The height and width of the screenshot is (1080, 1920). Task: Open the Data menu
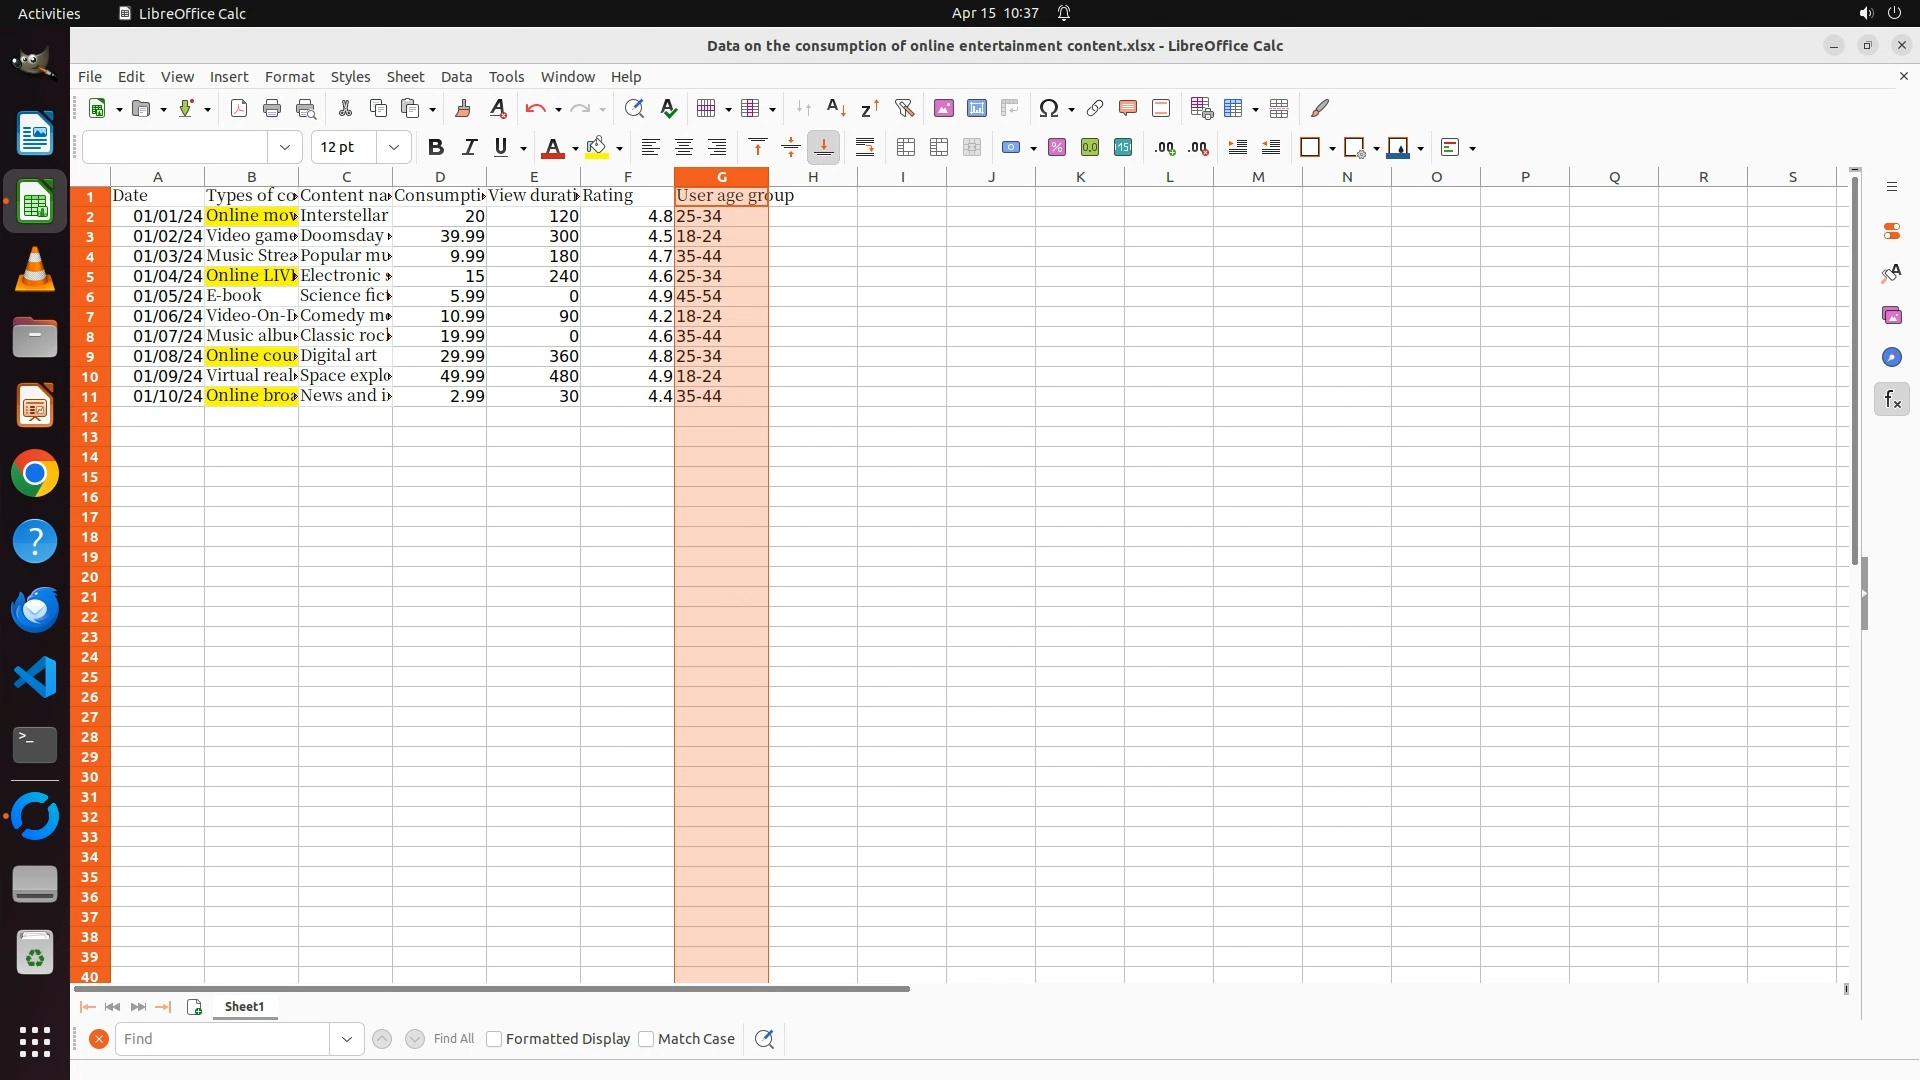pos(456,76)
